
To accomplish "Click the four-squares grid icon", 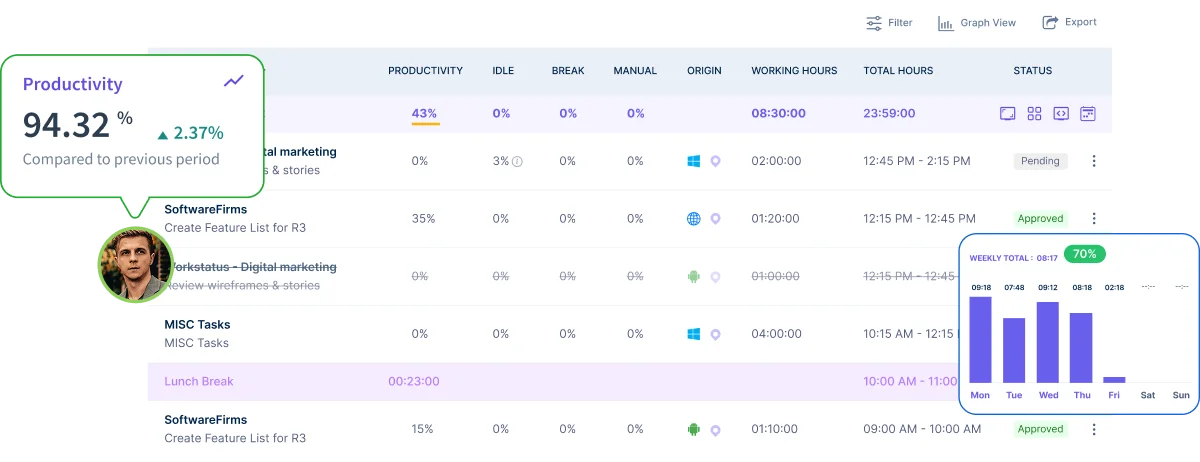I will click(x=1035, y=114).
